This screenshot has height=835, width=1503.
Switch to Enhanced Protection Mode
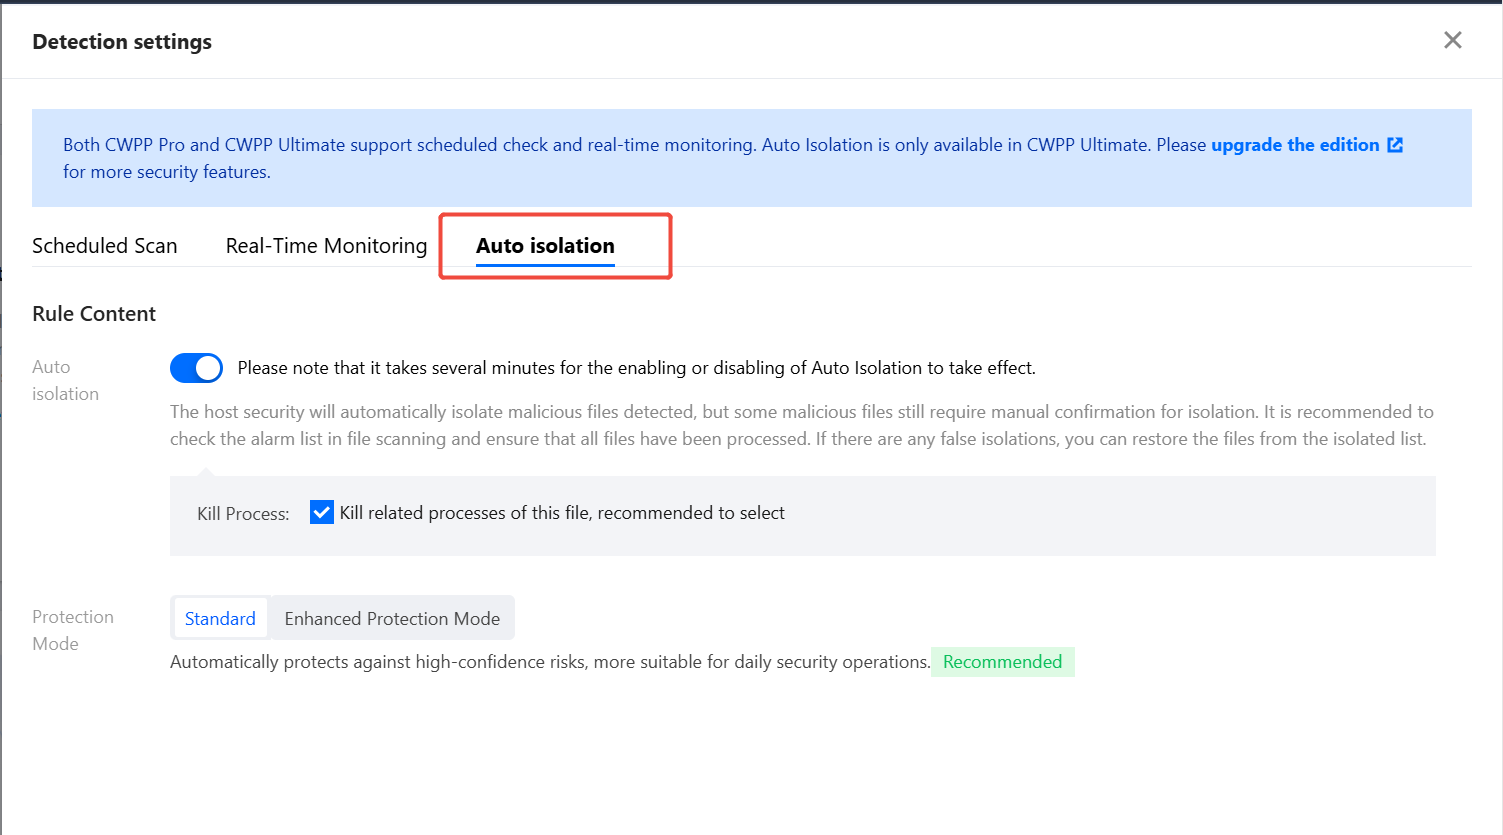pyautogui.click(x=392, y=619)
